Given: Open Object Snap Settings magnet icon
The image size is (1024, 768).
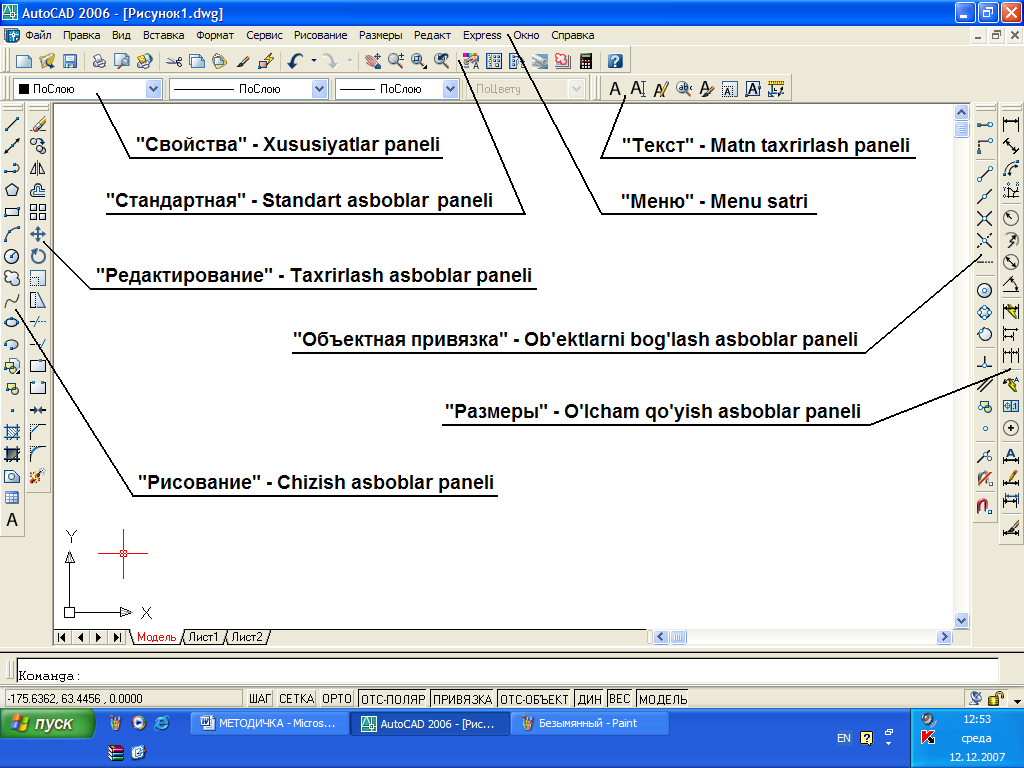Looking at the screenshot, I should click(x=985, y=505).
